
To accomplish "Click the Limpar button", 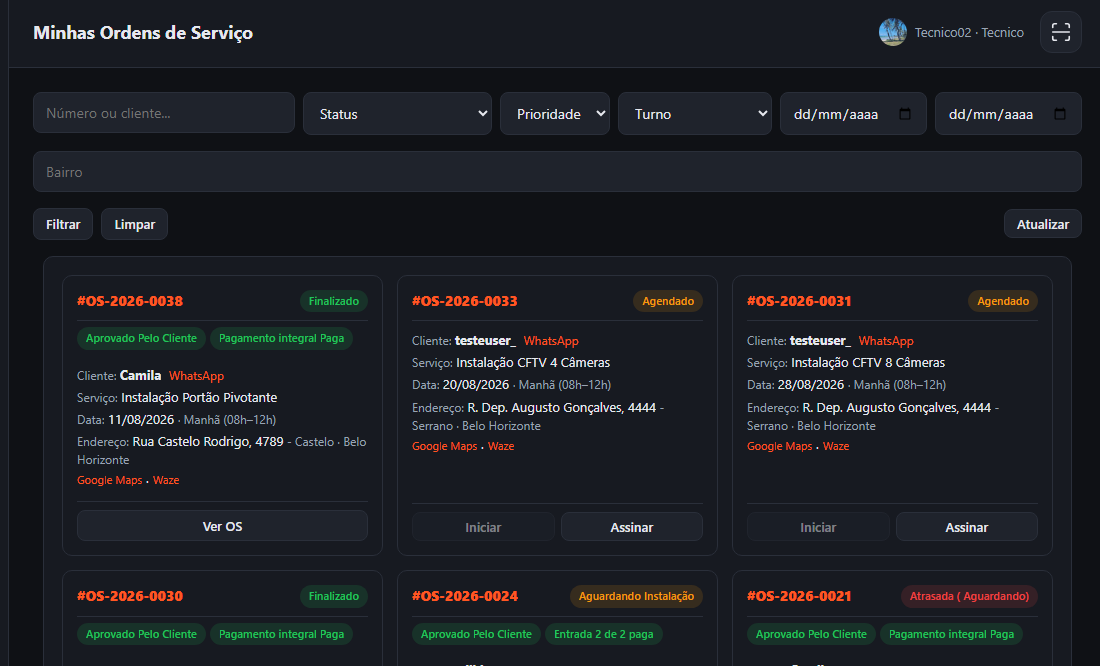I will [135, 225].
